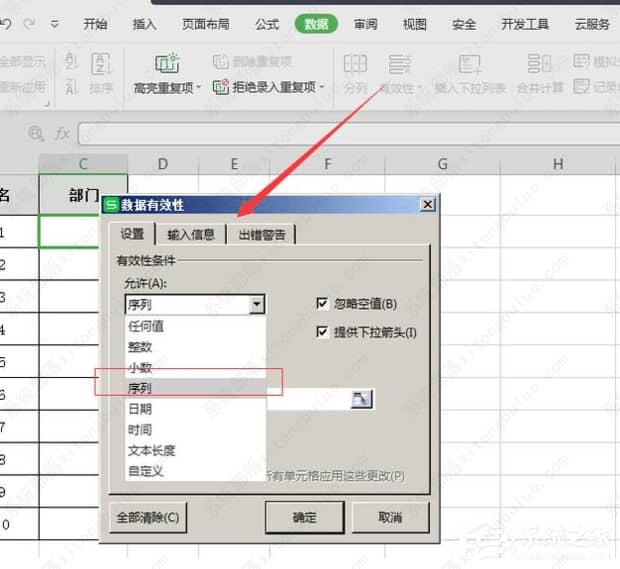Open the 开始 ribbon tab

point(95,24)
